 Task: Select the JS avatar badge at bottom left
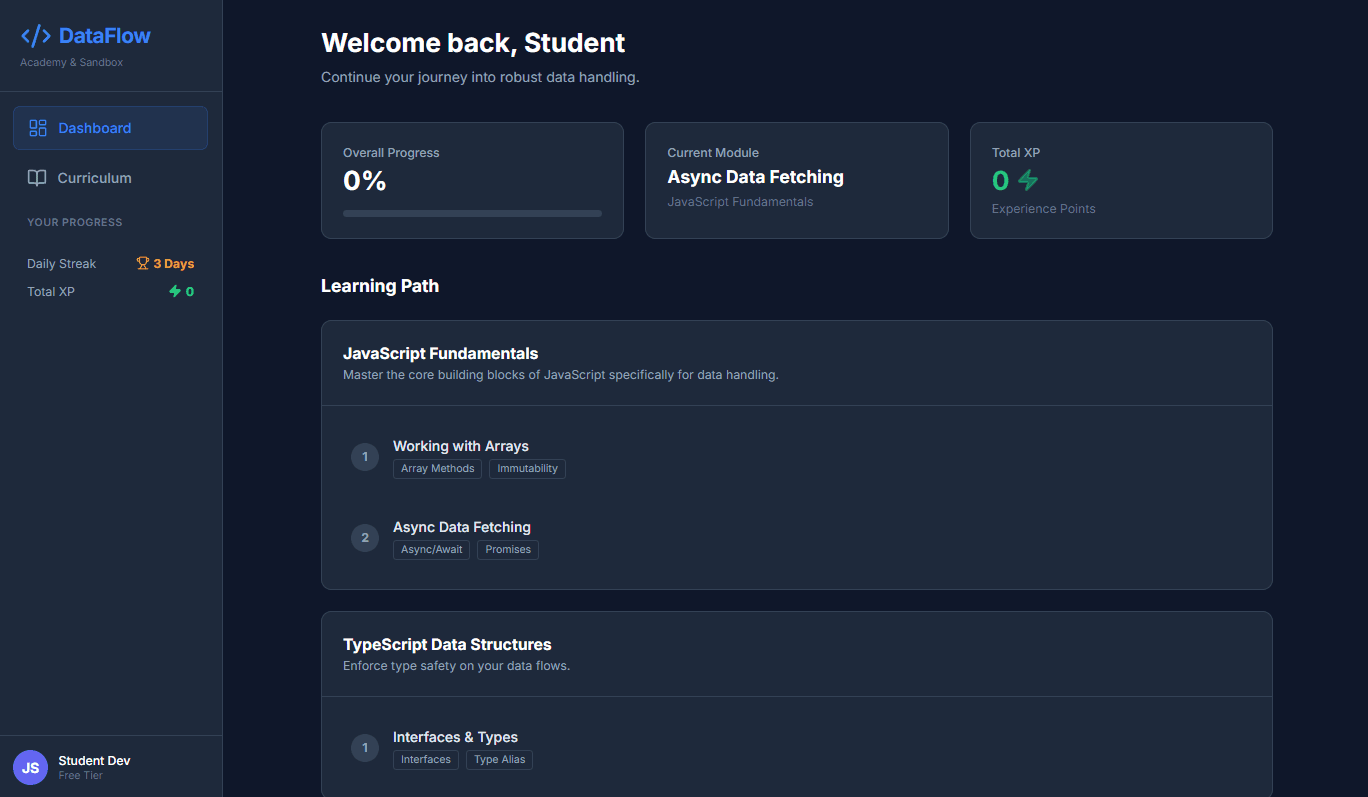click(x=30, y=766)
